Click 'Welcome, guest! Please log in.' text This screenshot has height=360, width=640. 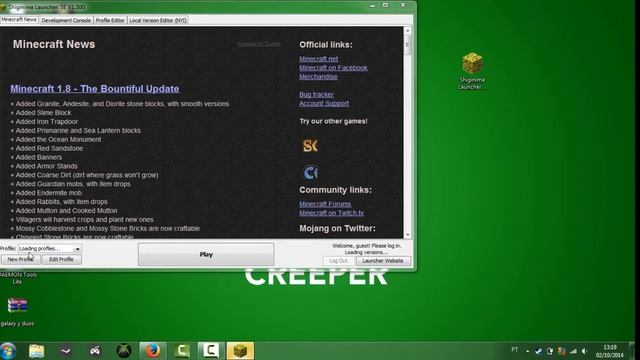(367, 246)
